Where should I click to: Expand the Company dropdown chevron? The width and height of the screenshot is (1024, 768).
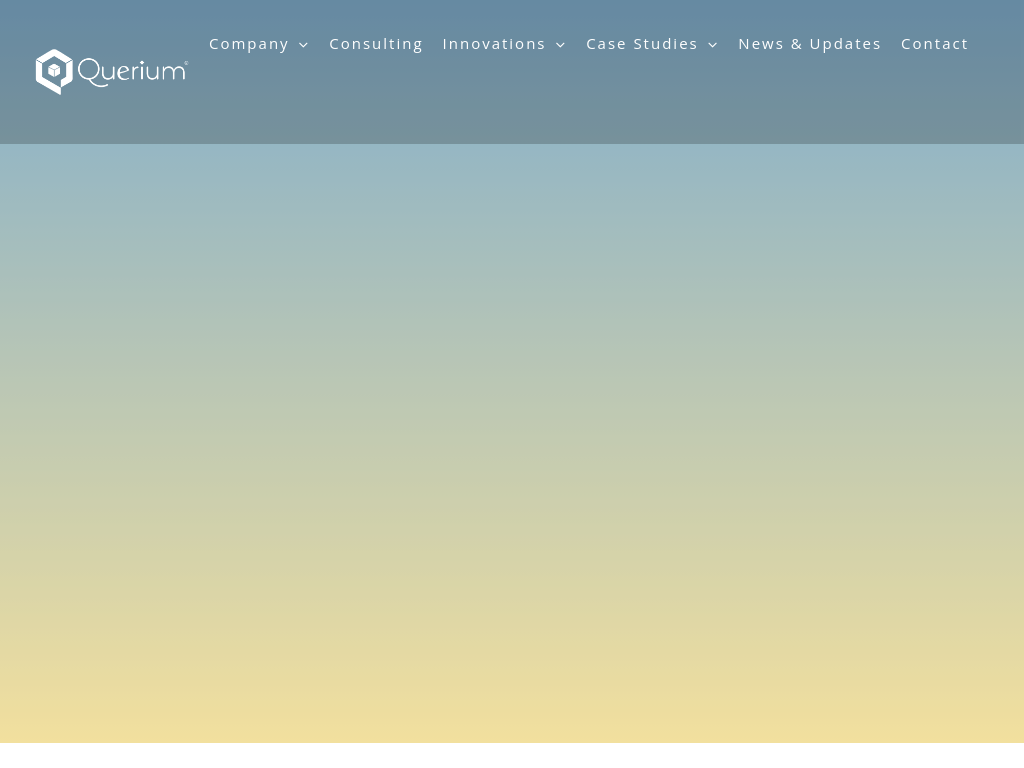point(303,45)
